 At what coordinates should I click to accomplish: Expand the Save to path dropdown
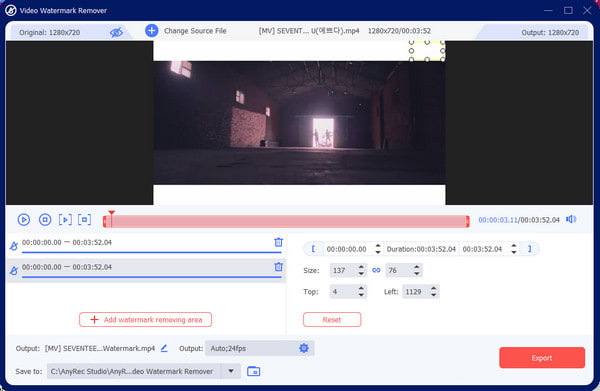(231, 371)
